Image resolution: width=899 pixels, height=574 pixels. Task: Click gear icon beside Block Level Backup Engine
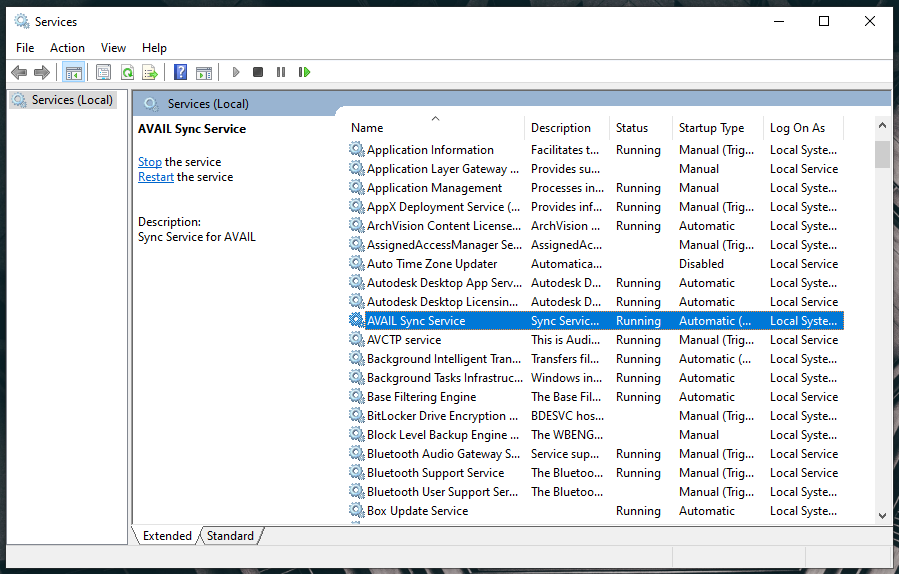point(357,434)
